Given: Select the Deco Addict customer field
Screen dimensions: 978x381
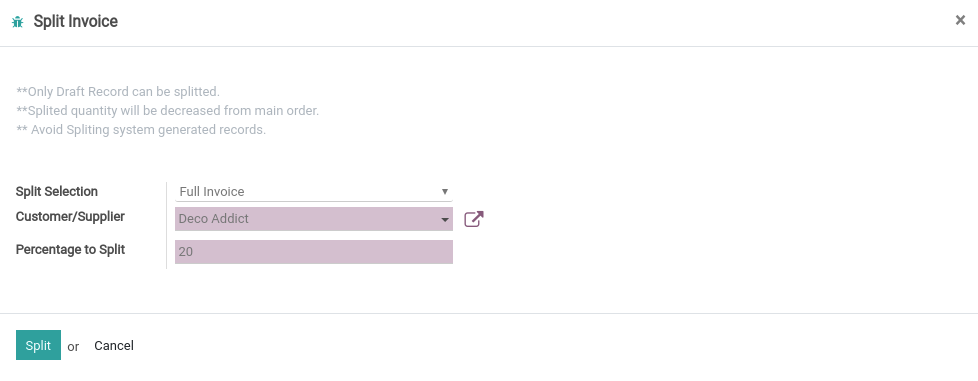Looking at the screenshot, I should click(314, 219).
